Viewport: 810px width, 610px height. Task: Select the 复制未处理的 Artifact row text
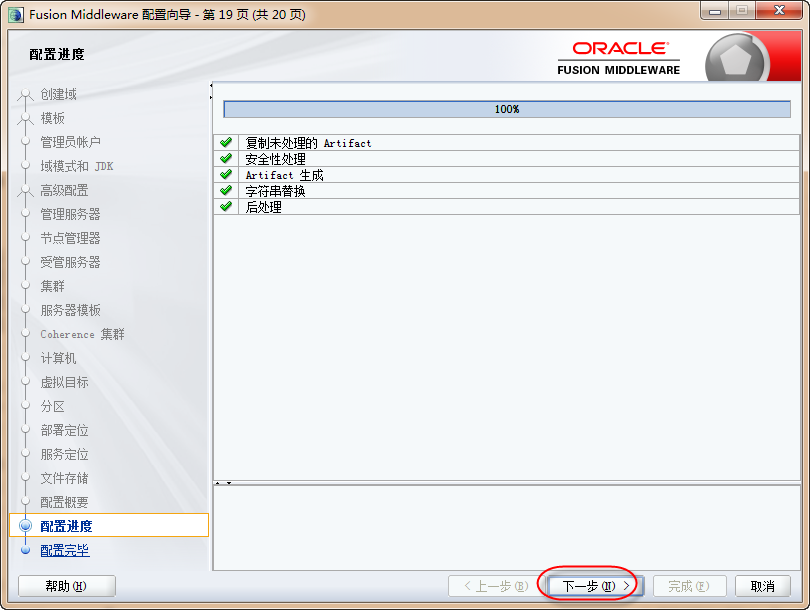pos(308,143)
